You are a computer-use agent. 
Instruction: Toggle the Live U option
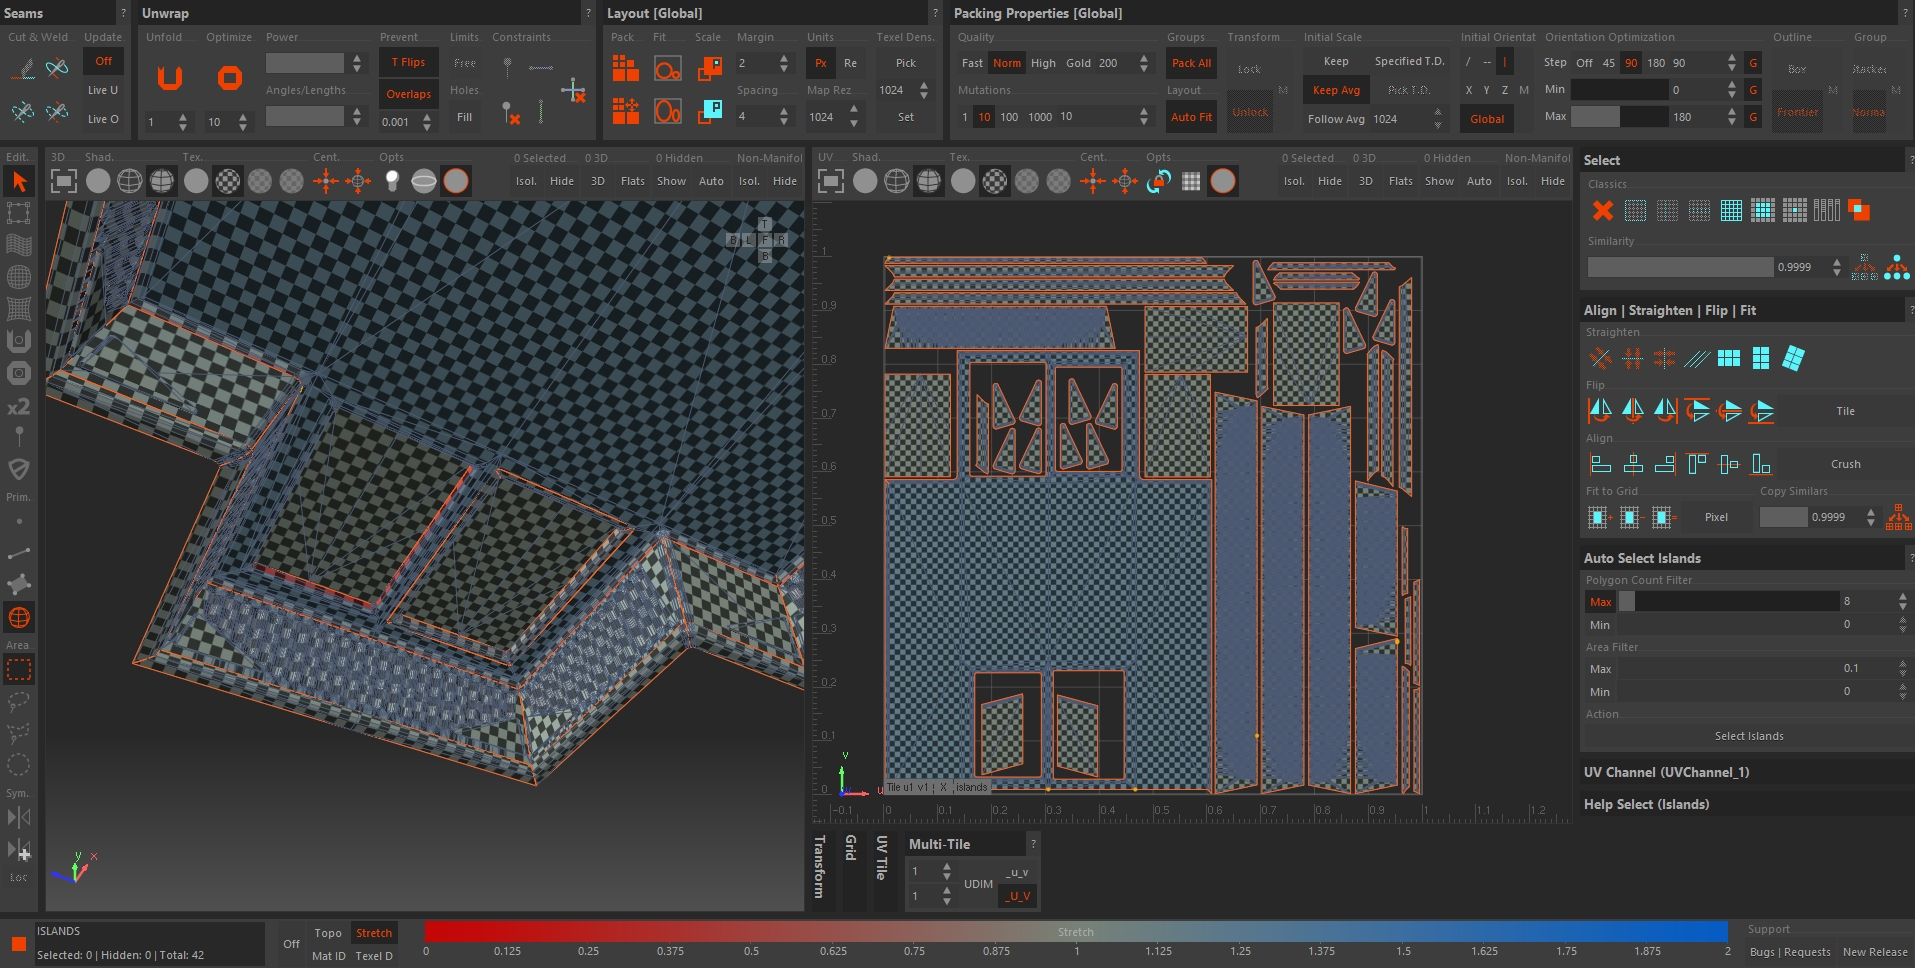click(x=103, y=90)
